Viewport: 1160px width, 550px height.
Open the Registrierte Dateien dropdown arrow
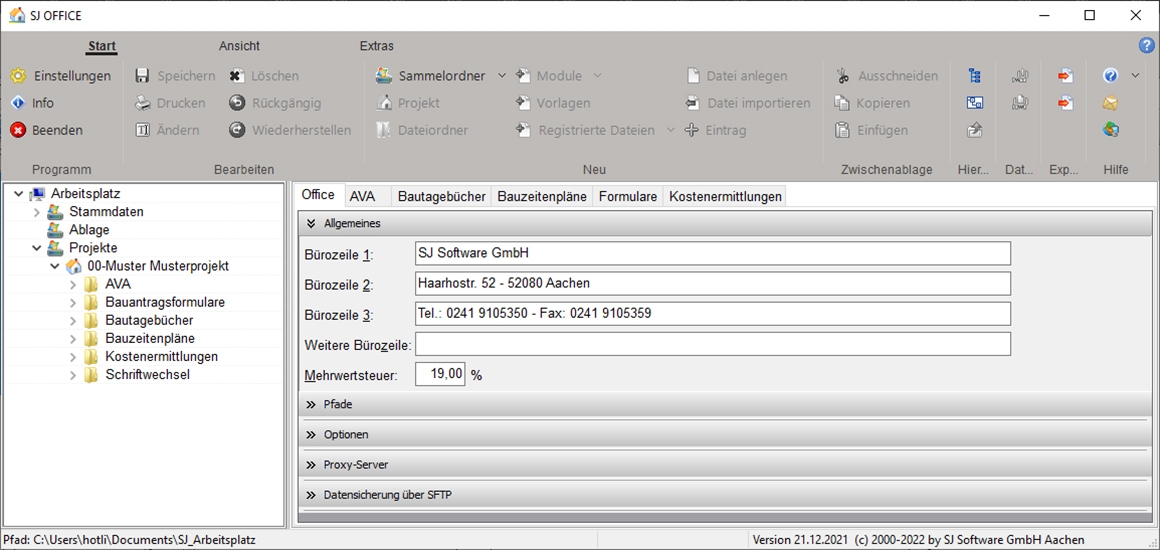(x=670, y=130)
